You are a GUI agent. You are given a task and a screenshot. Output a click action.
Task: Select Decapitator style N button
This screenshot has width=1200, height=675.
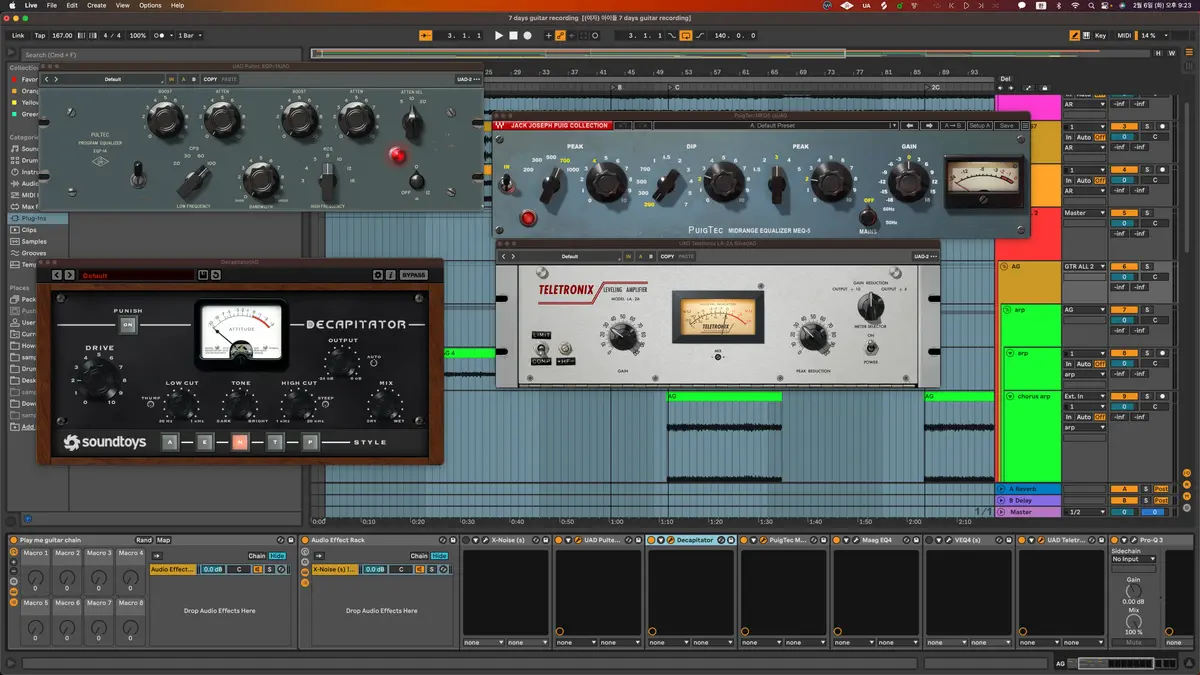[239, 442]
